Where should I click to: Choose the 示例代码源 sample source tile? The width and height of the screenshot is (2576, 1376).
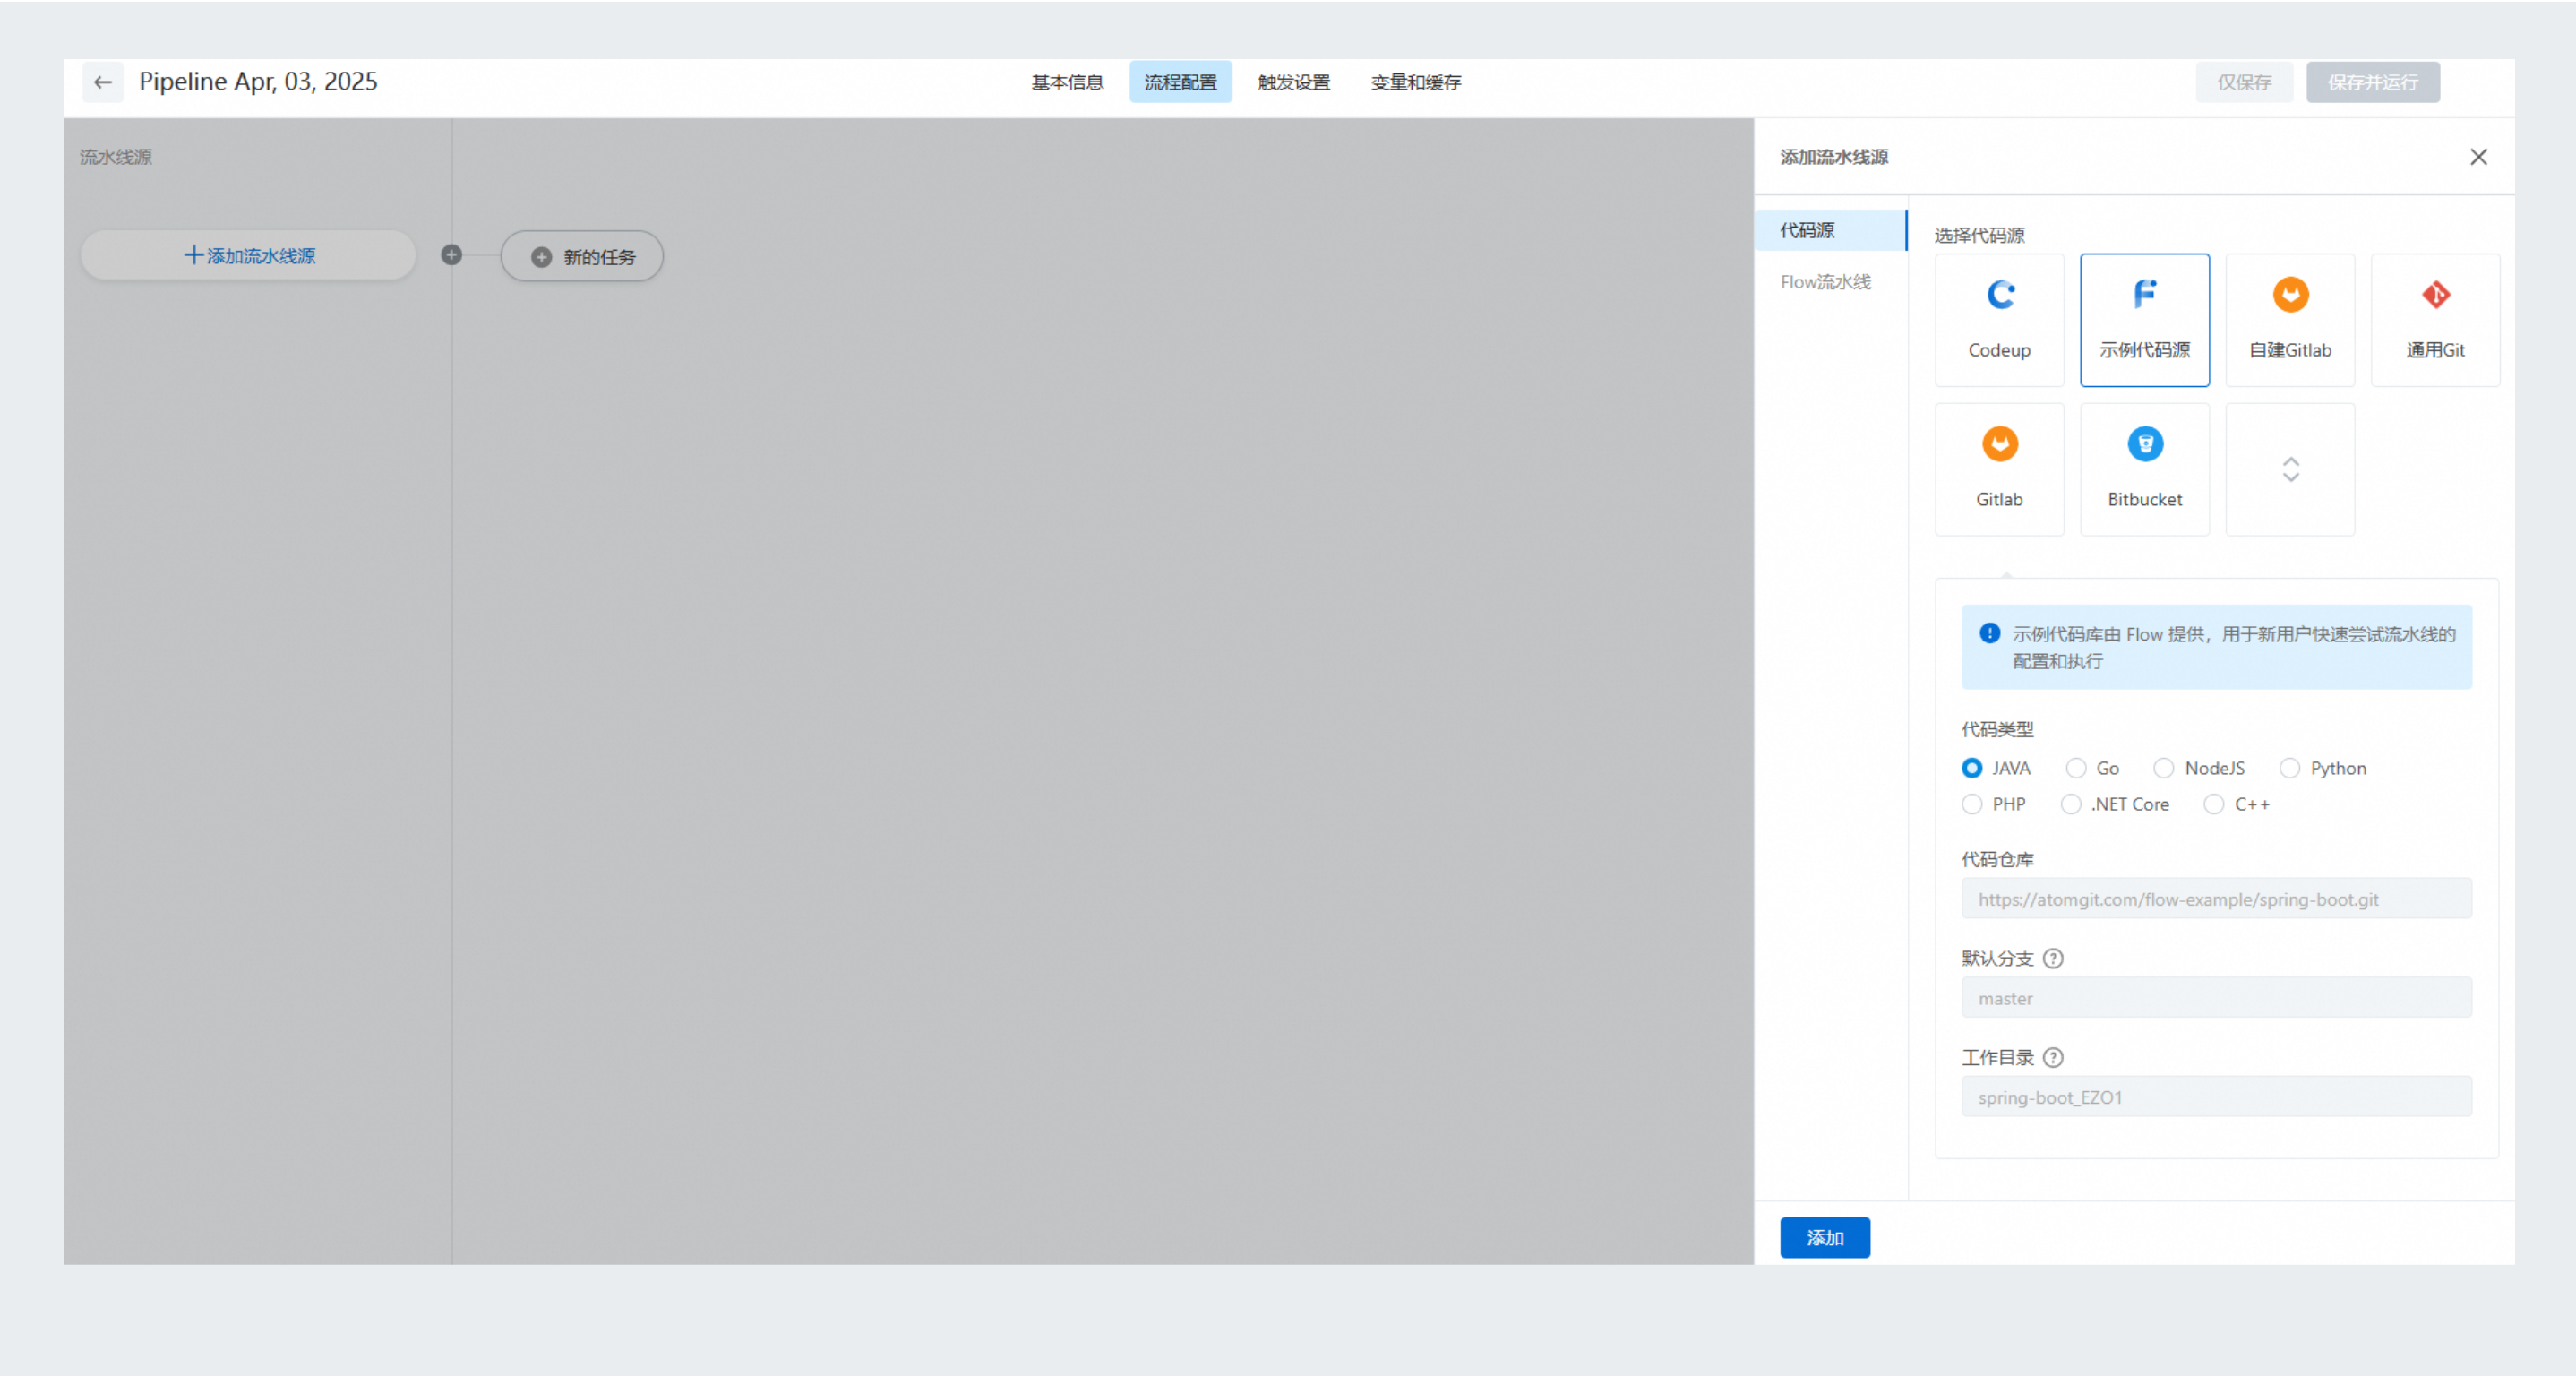point(2144,319)
